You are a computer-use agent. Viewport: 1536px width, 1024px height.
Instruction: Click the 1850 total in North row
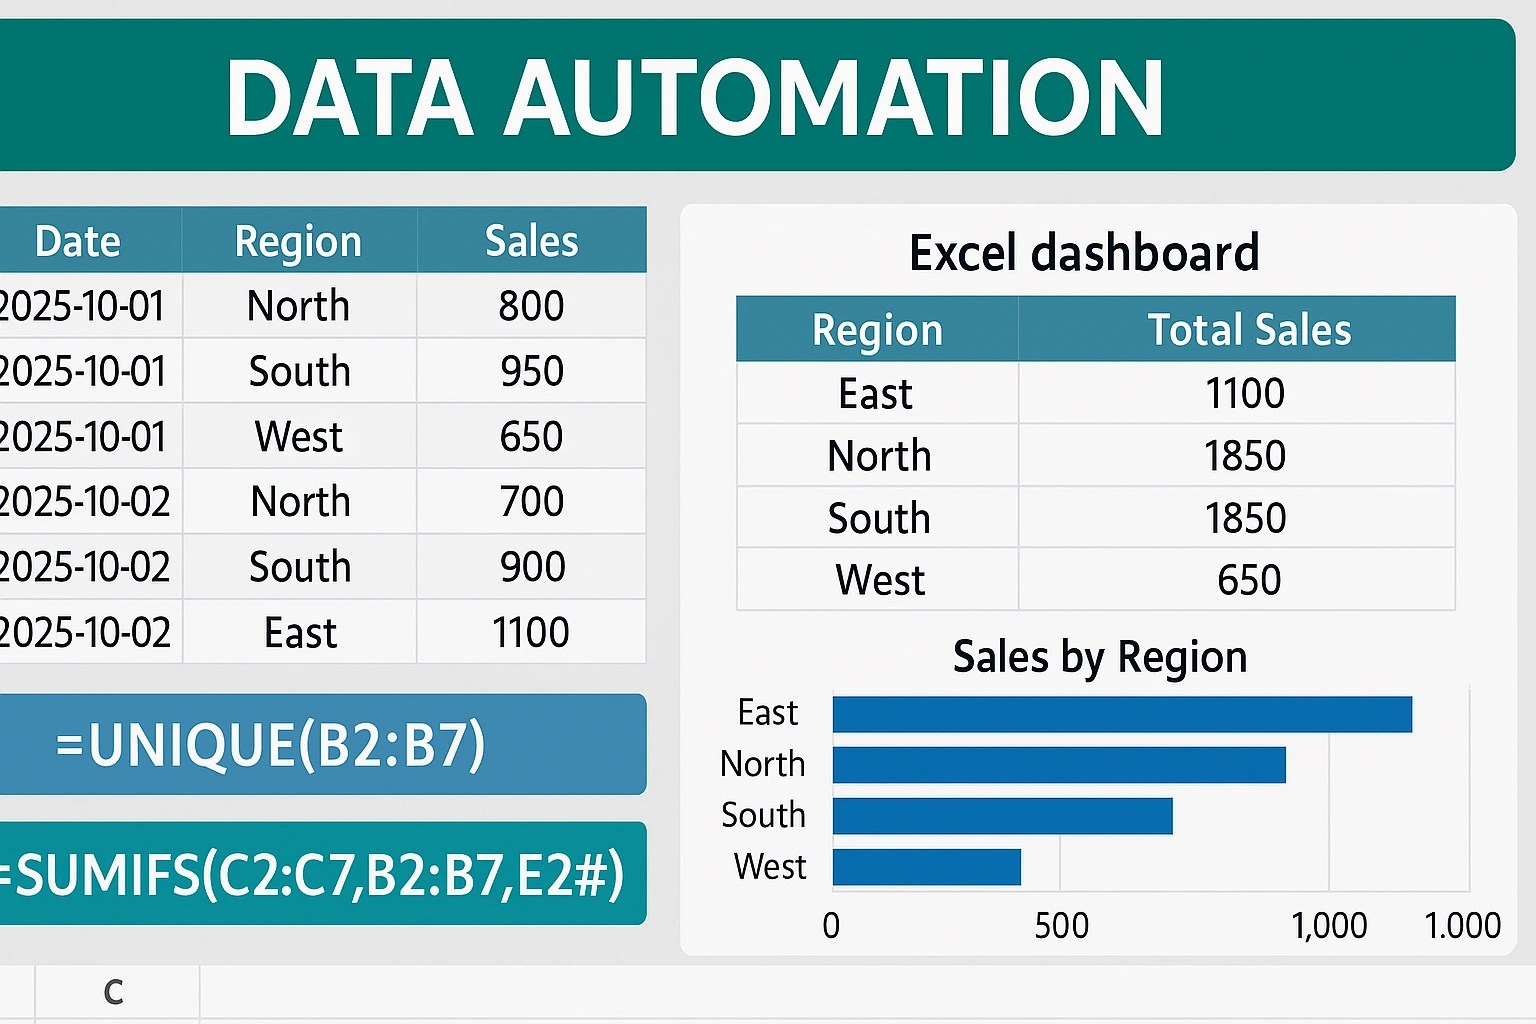coord(1237,455)
